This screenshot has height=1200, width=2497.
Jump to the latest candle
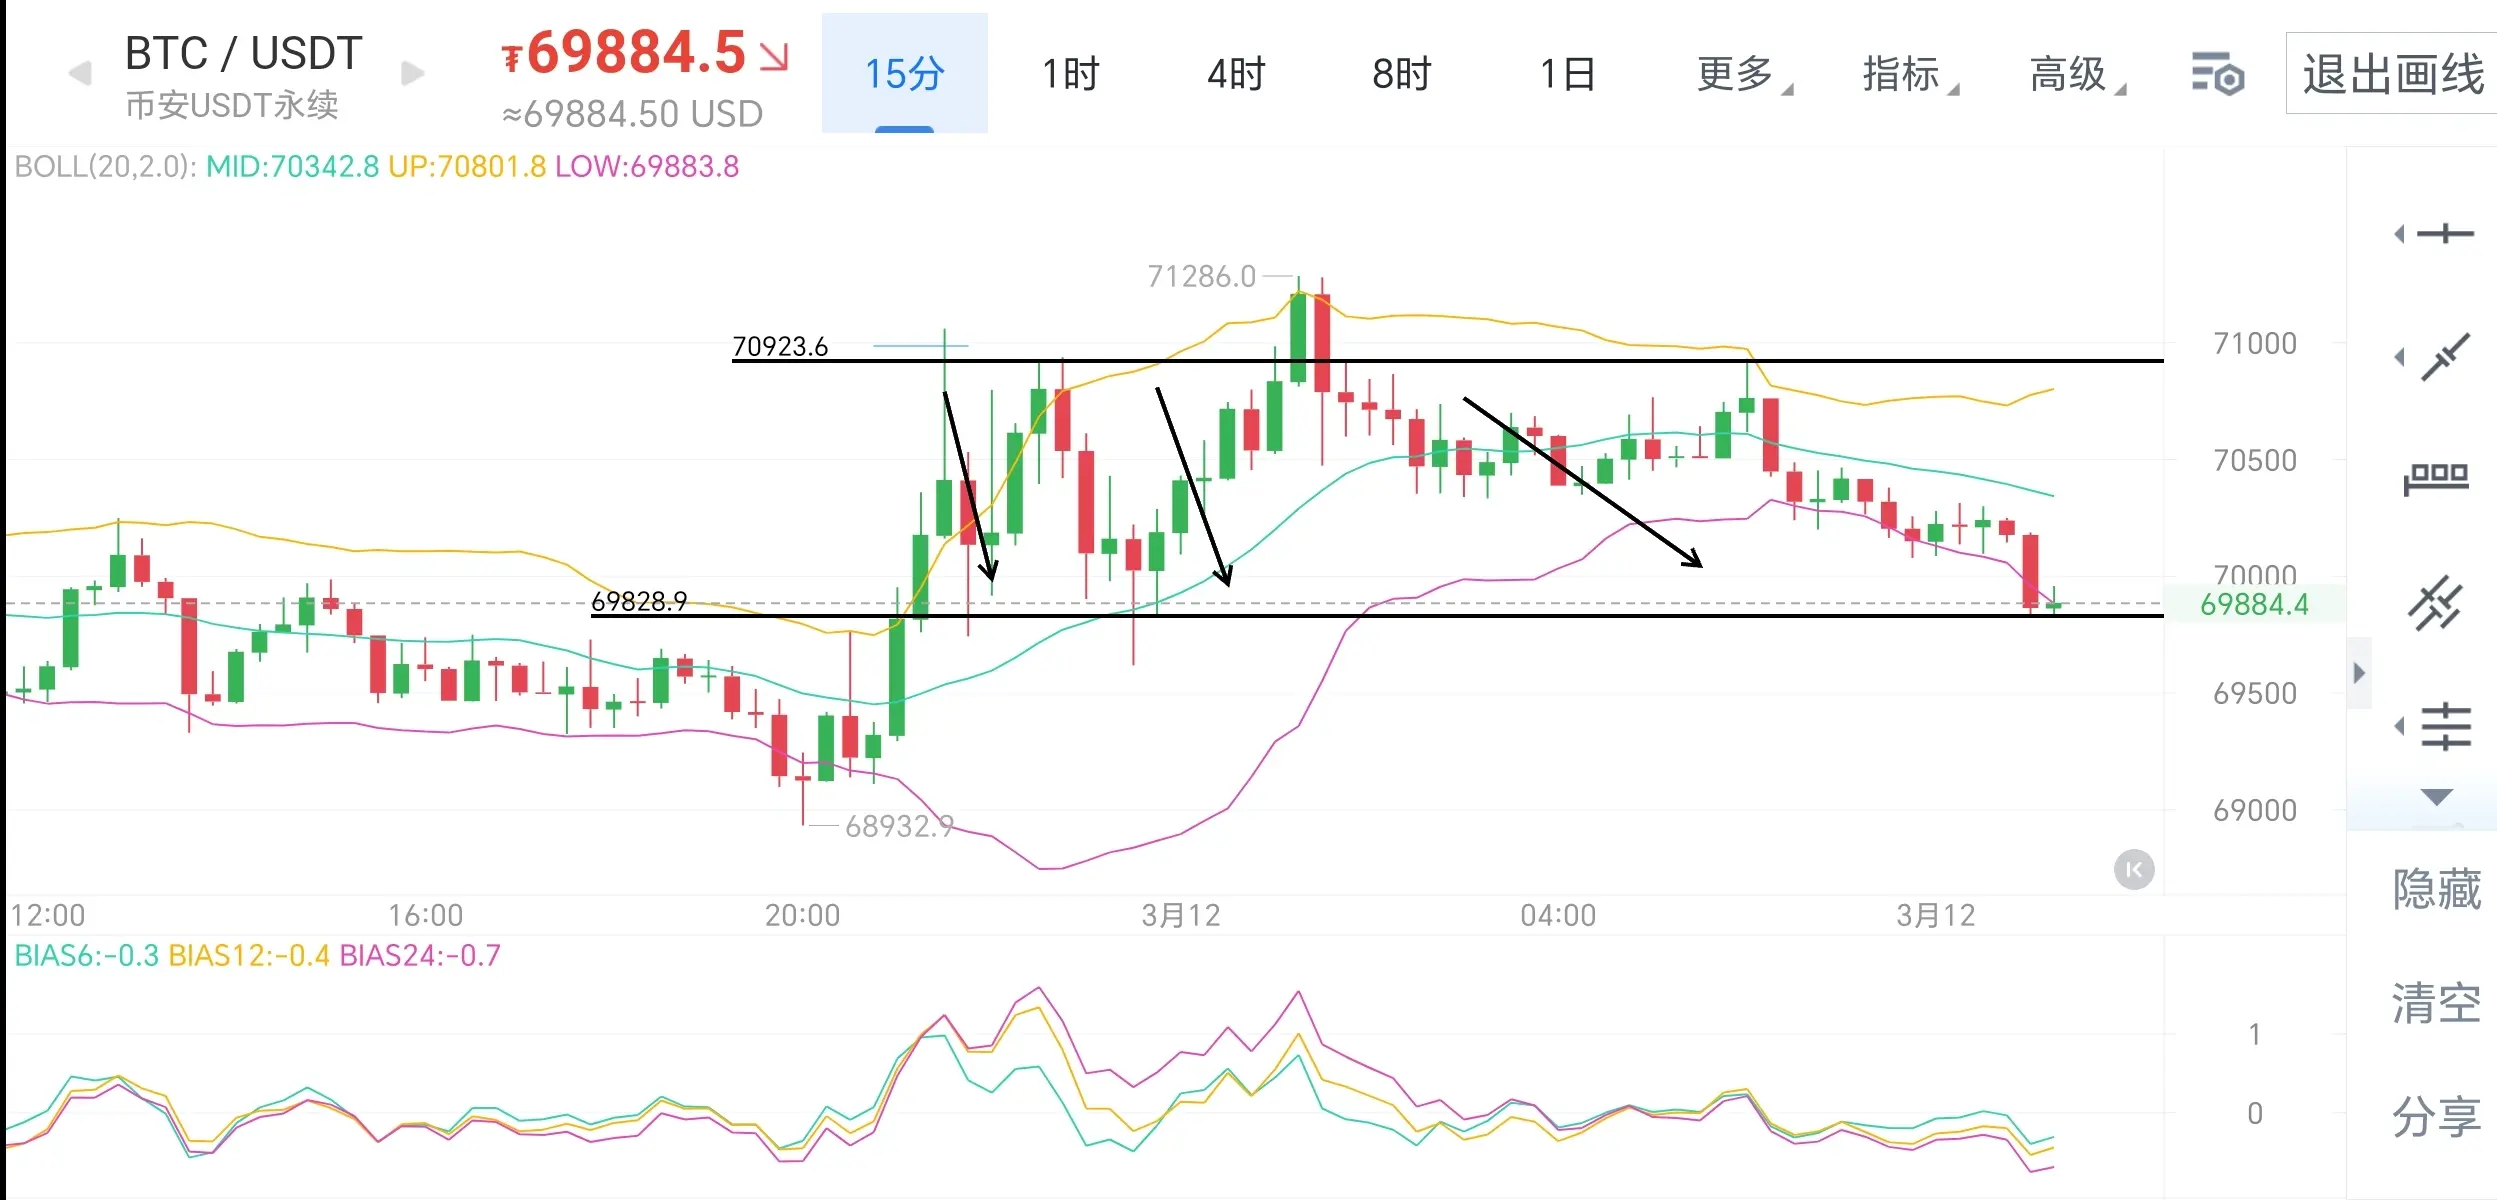pyautogui.click(x=2133, y=869)
